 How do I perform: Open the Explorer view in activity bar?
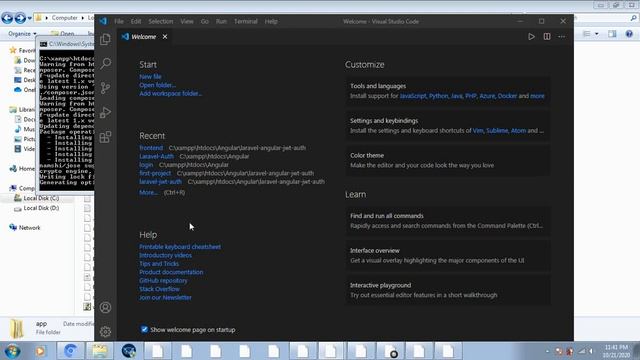click(x=105, y=40)
